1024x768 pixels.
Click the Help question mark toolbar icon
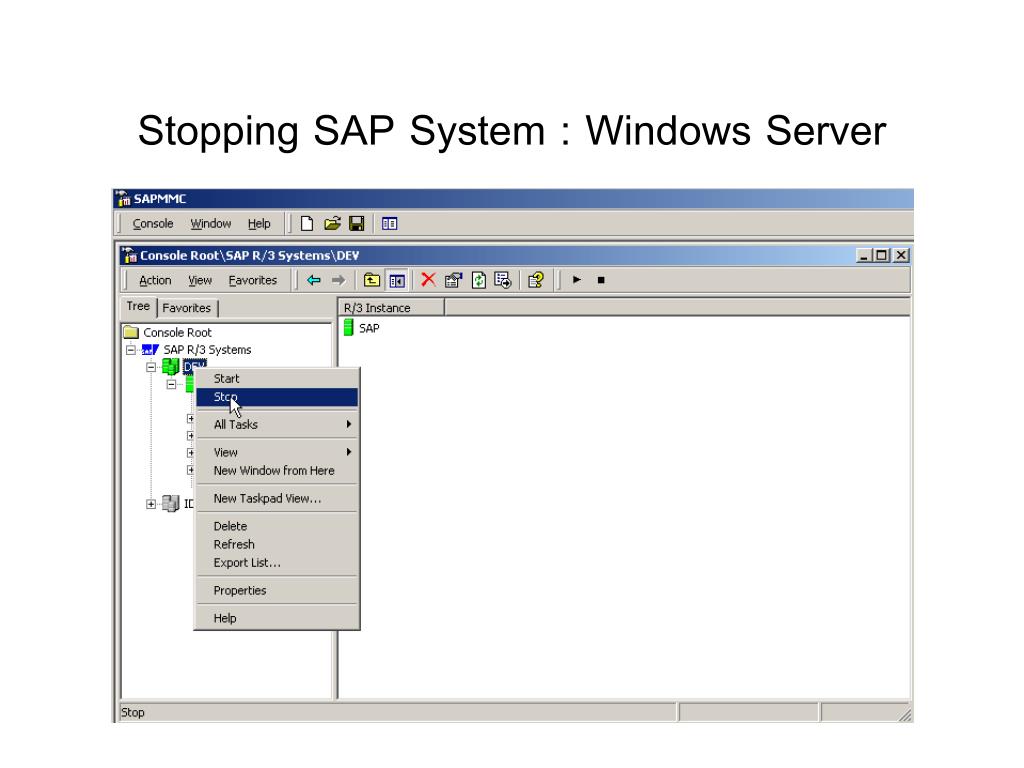tap(536, 280)
